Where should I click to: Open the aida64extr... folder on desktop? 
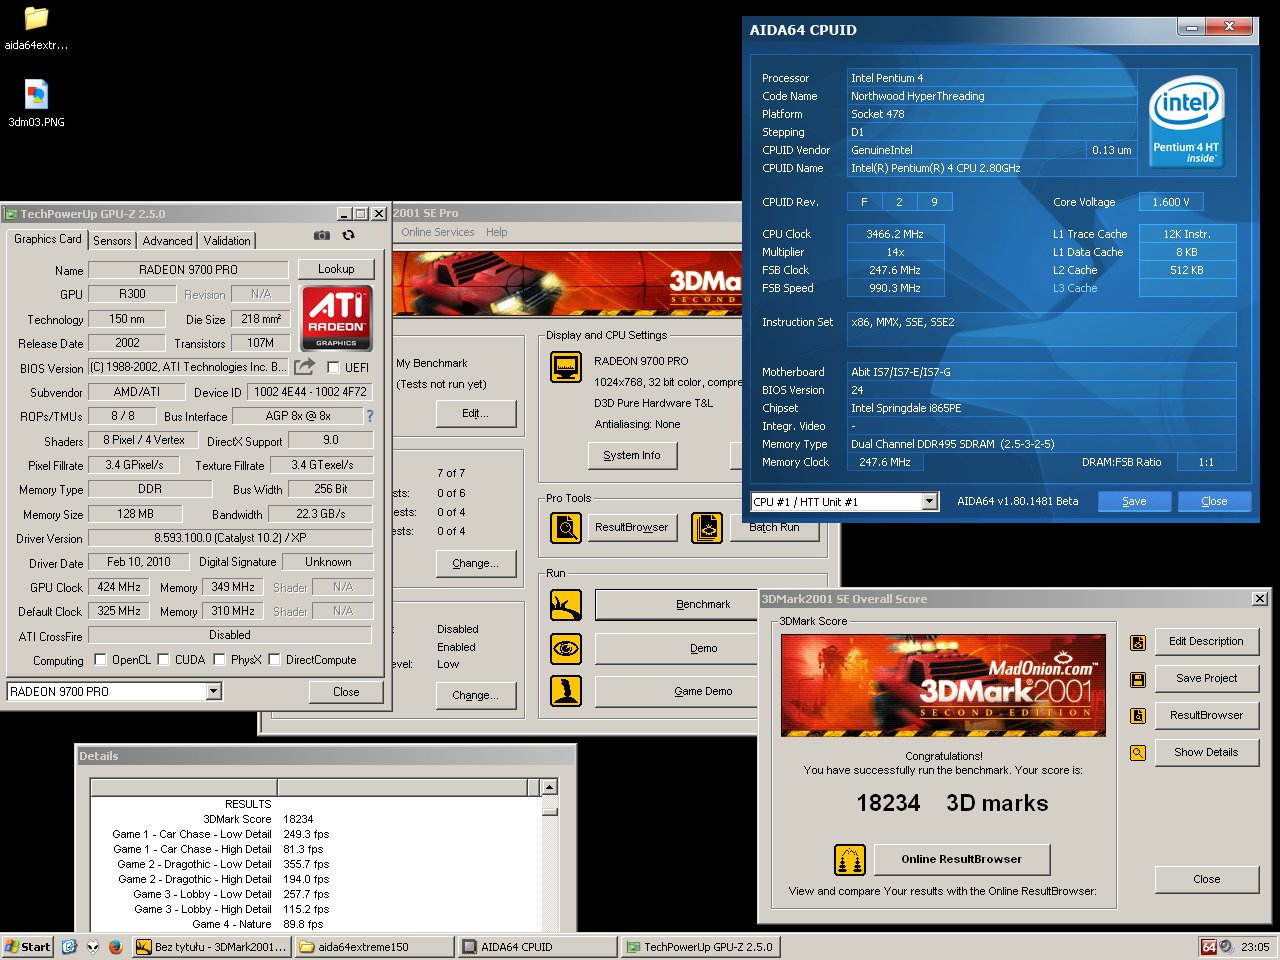coord(36,28)
